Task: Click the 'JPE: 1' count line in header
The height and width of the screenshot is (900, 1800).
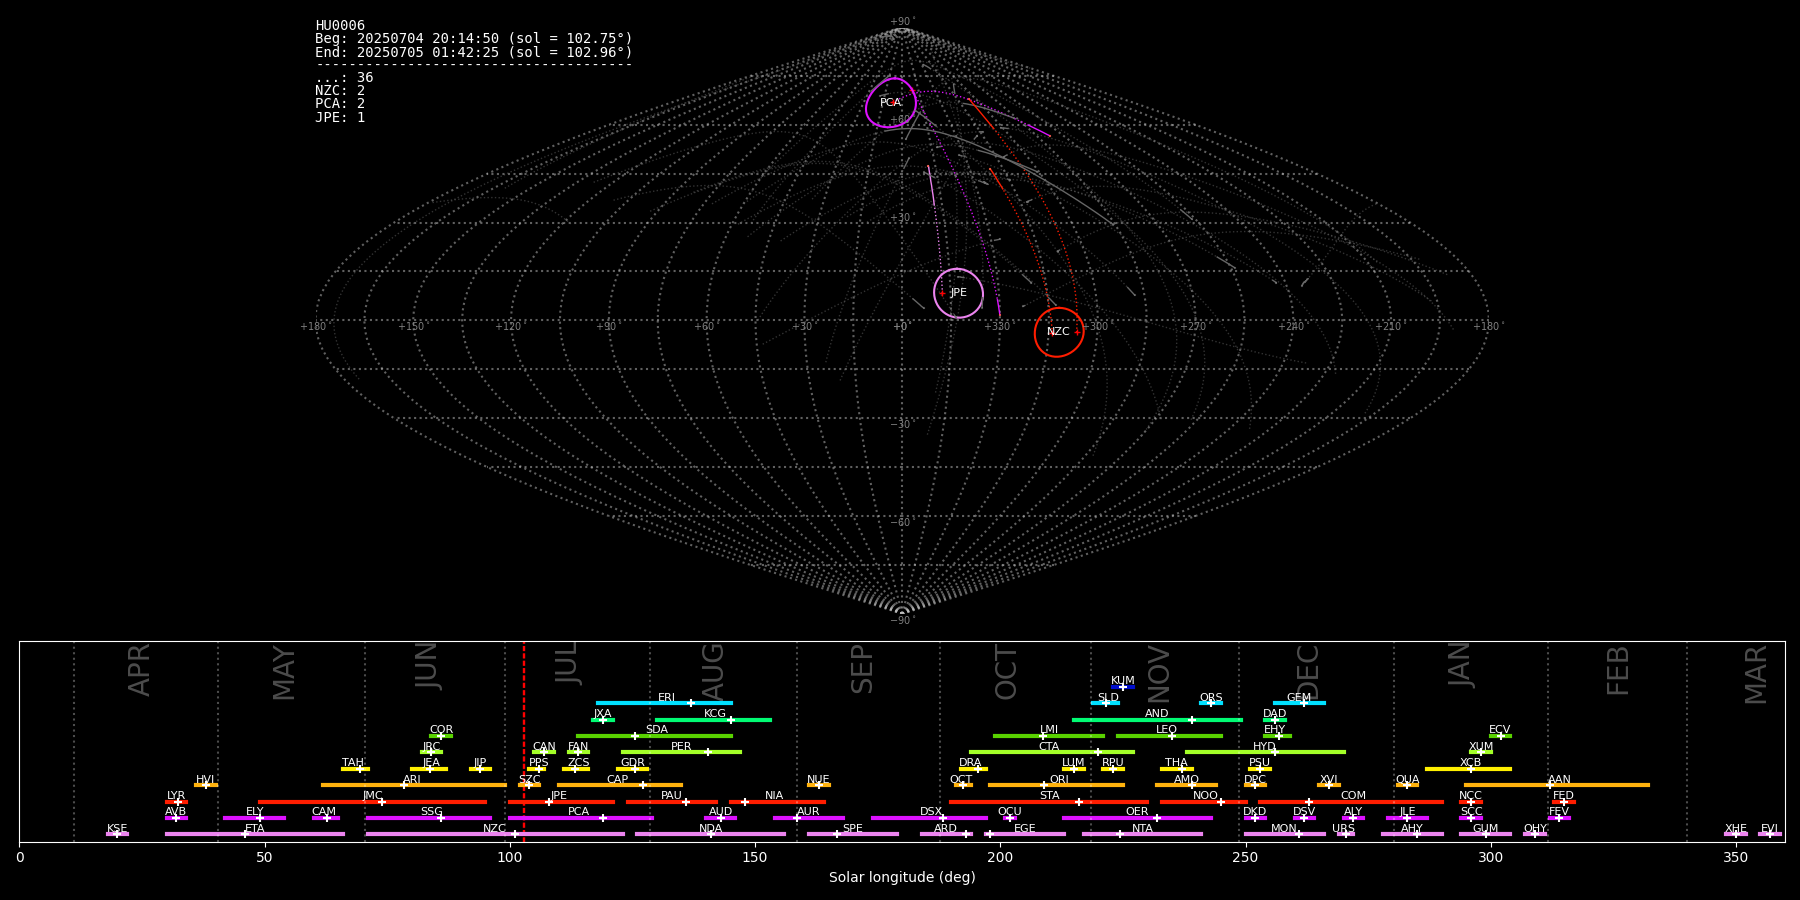Action: pyautogui.click(x=340, y=117)
